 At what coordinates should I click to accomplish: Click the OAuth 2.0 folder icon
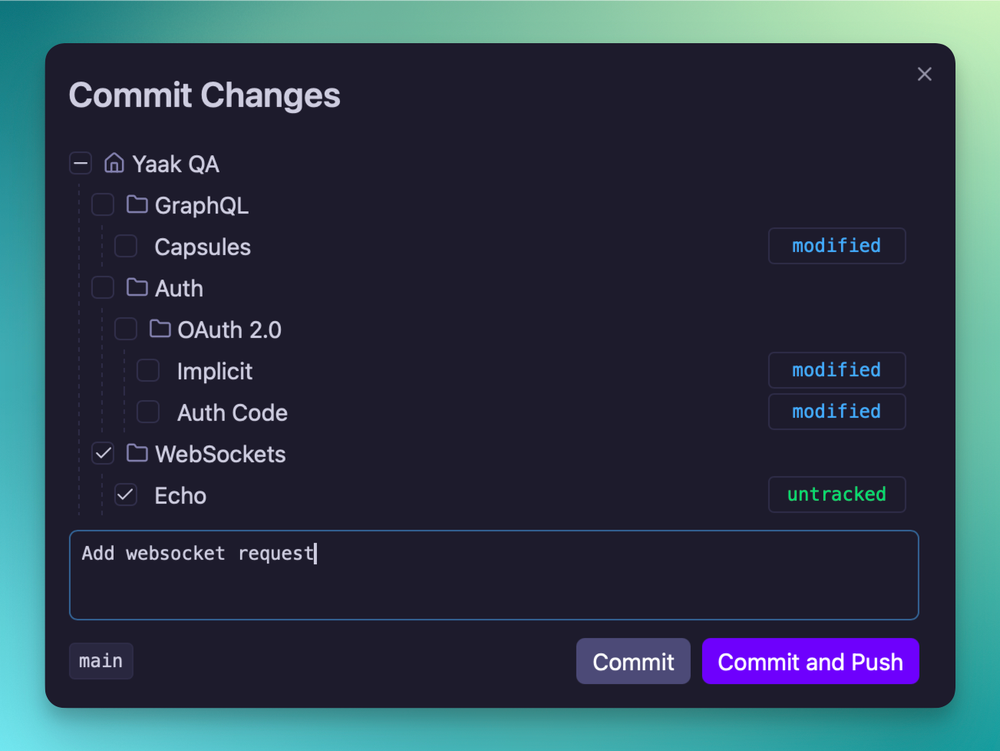point(160,329)
